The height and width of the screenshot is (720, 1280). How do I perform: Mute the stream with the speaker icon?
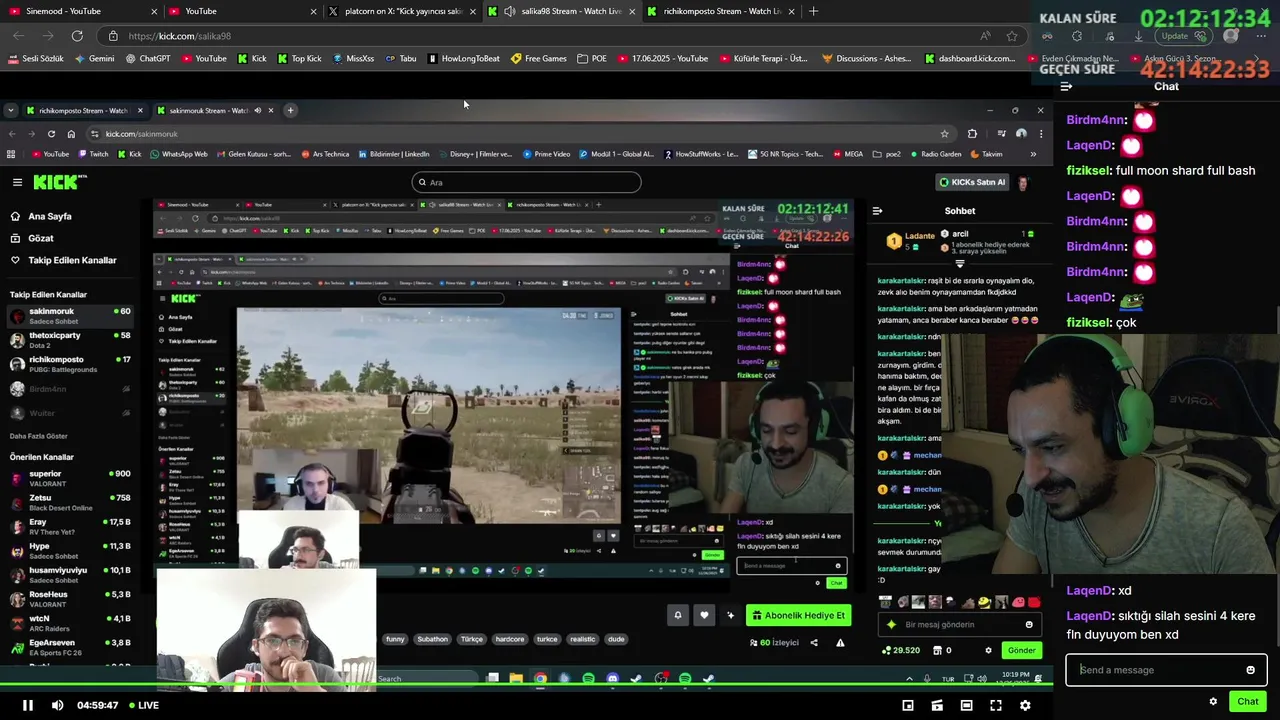[57, 705]
